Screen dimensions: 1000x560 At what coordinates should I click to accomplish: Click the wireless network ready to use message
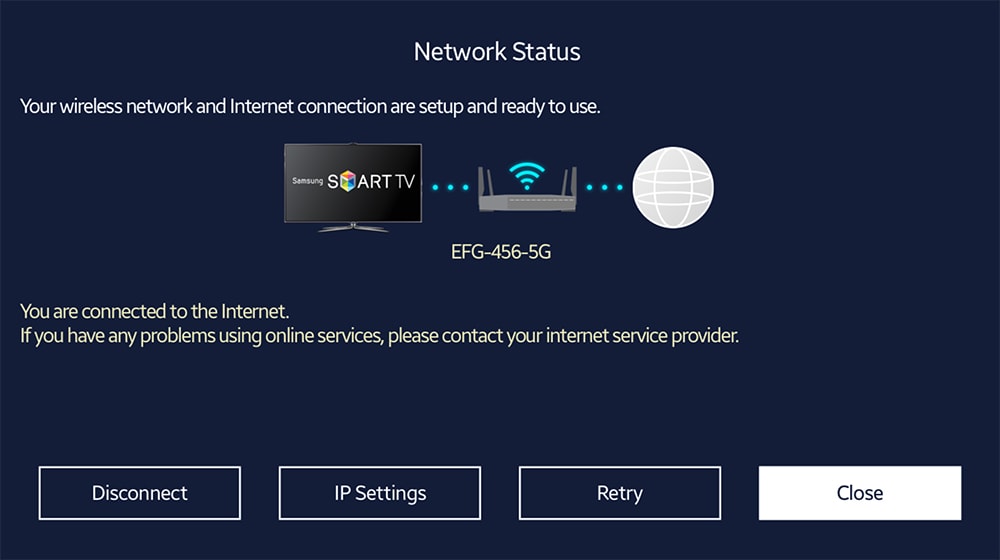tap(310, 106)
